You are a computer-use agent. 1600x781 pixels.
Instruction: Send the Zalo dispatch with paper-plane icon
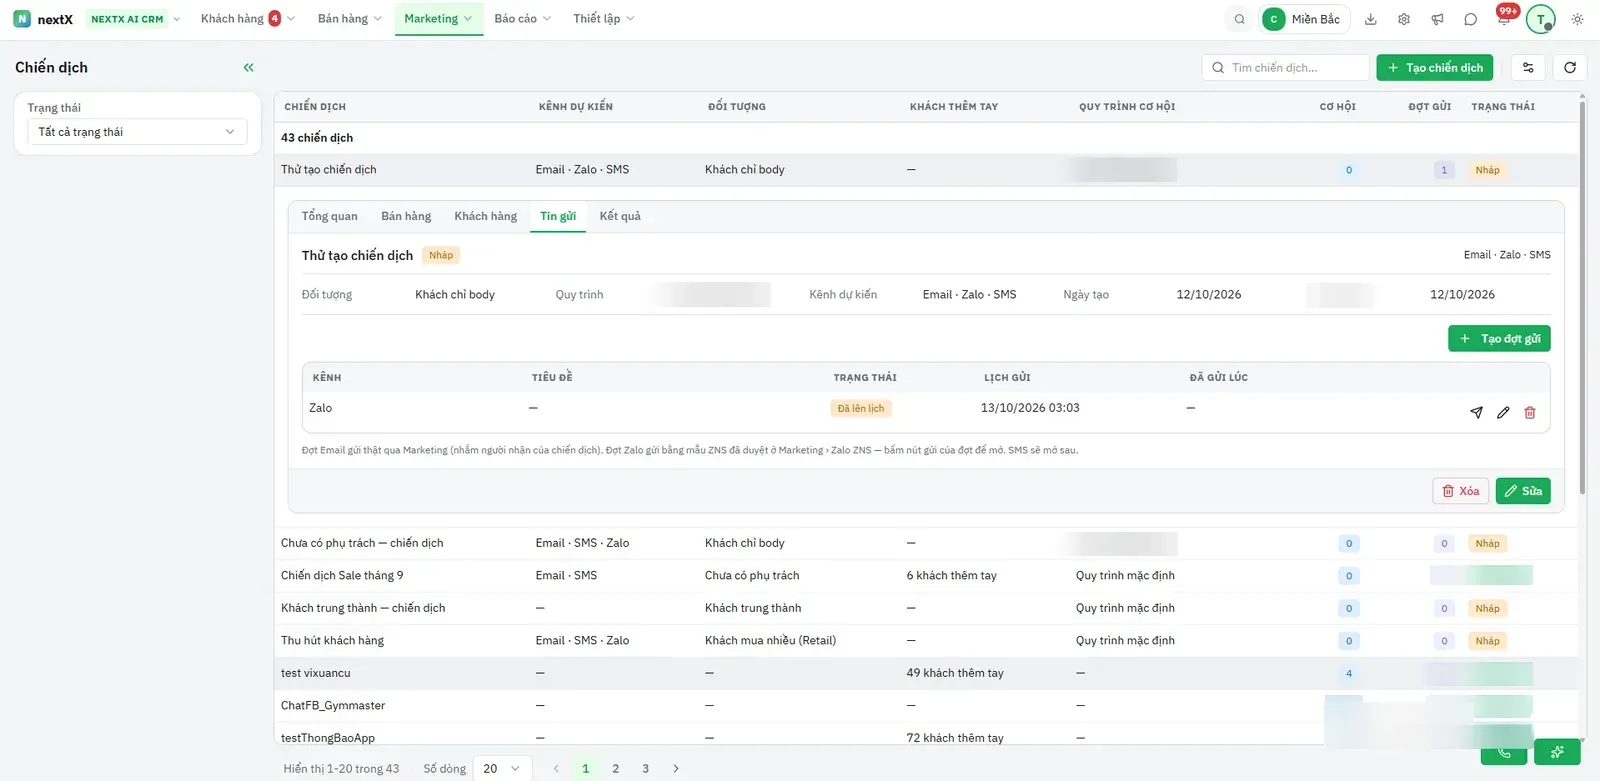click(1476, 412)
